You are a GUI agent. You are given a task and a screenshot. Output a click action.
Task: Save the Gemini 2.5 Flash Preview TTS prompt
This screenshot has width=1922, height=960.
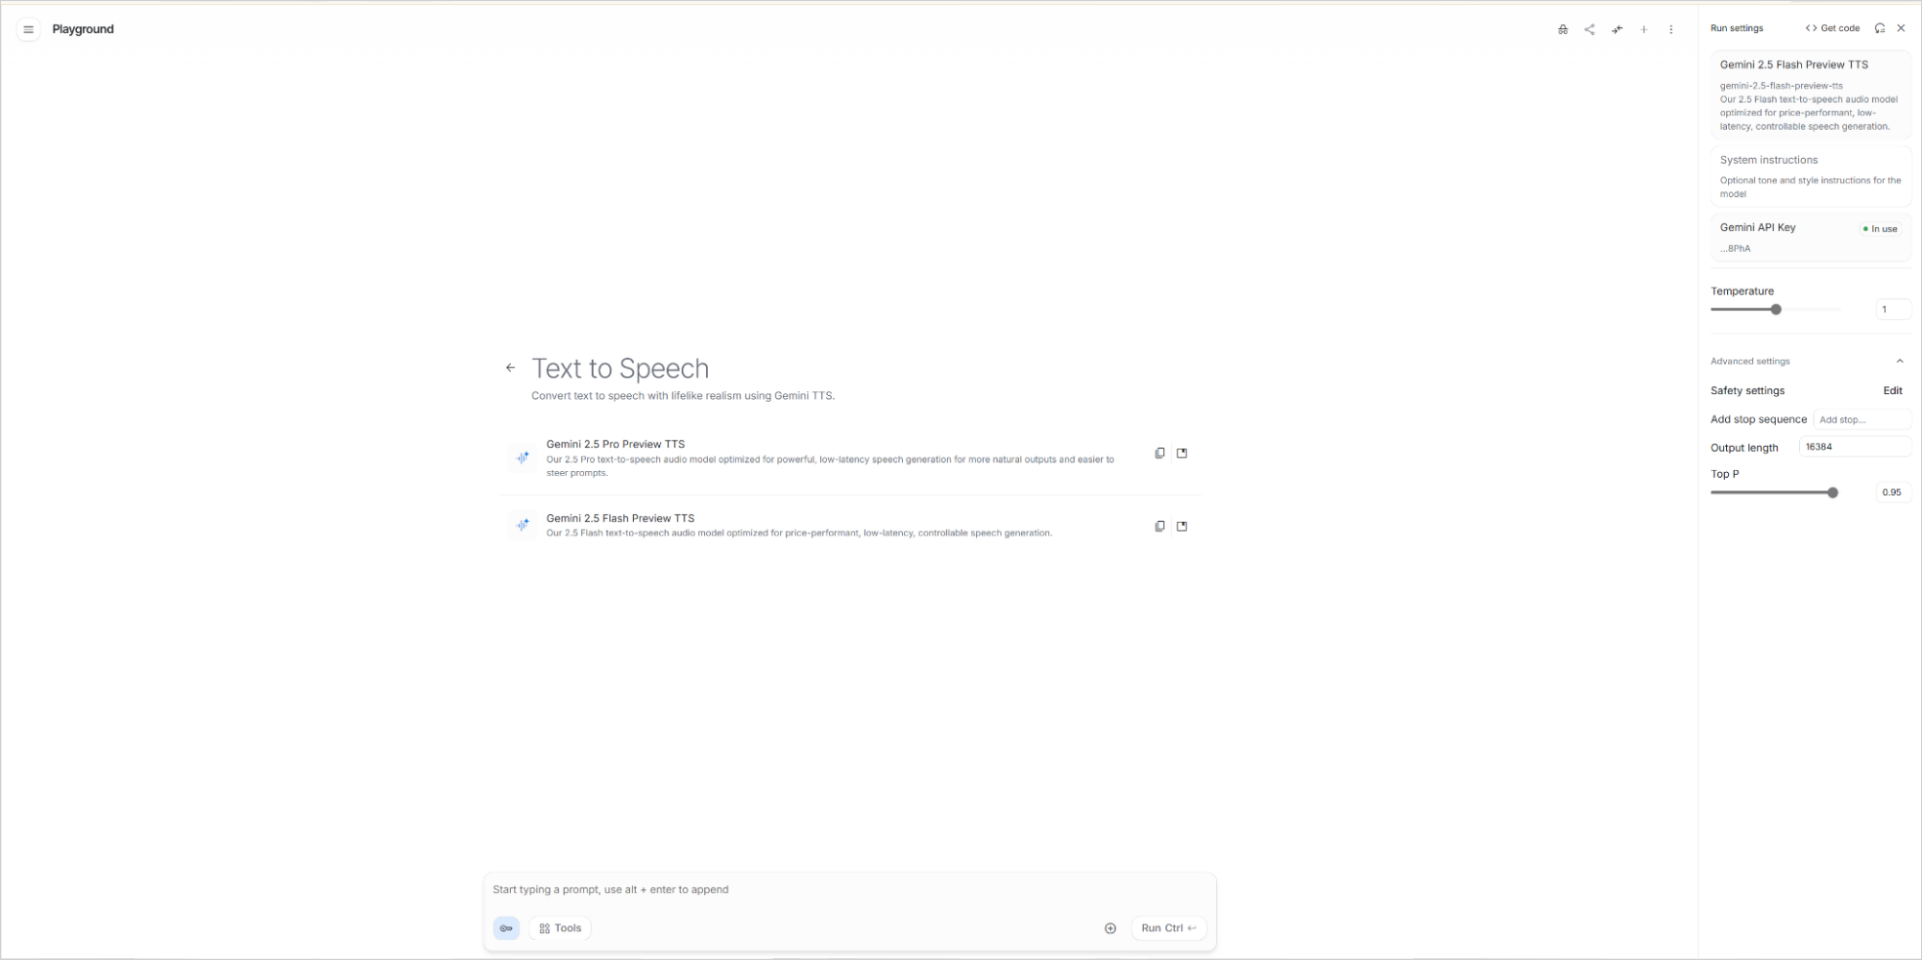click(x=1182, y=526)
